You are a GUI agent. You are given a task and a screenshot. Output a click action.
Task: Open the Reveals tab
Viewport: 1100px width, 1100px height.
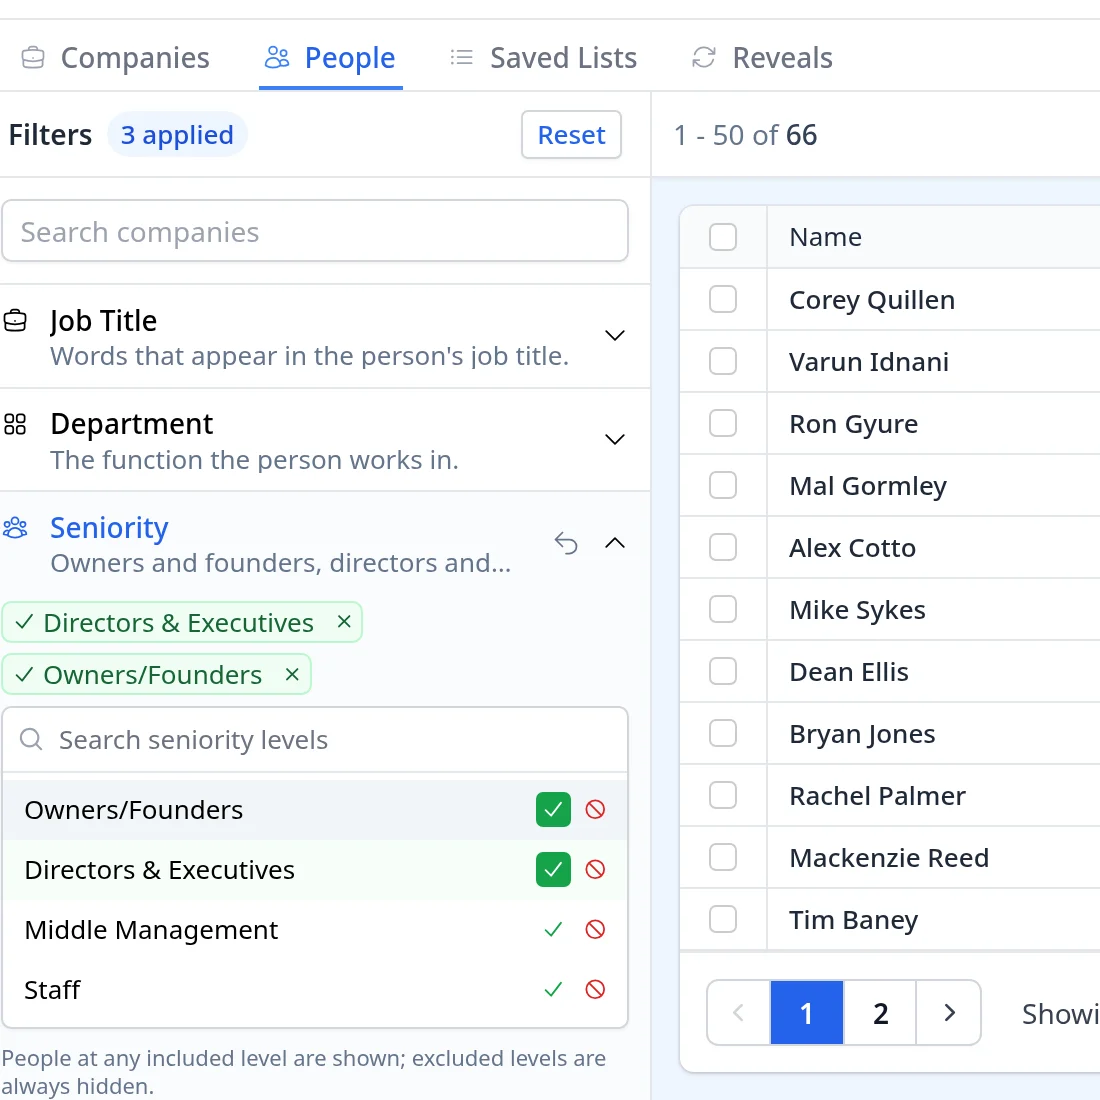762,58
